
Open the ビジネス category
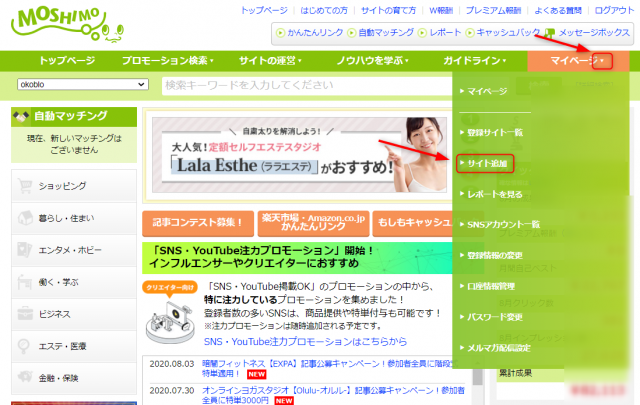74,314
